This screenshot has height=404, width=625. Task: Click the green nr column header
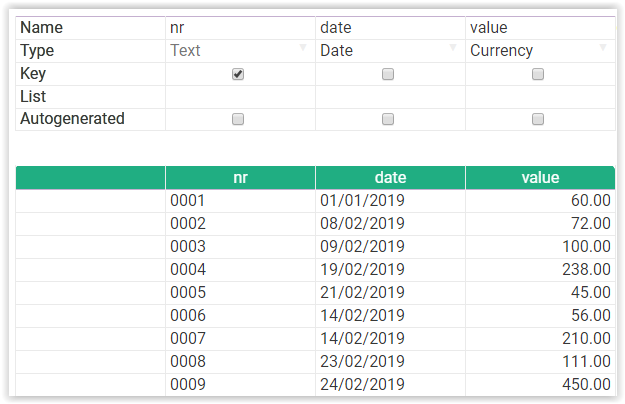(x=240, y=178)
